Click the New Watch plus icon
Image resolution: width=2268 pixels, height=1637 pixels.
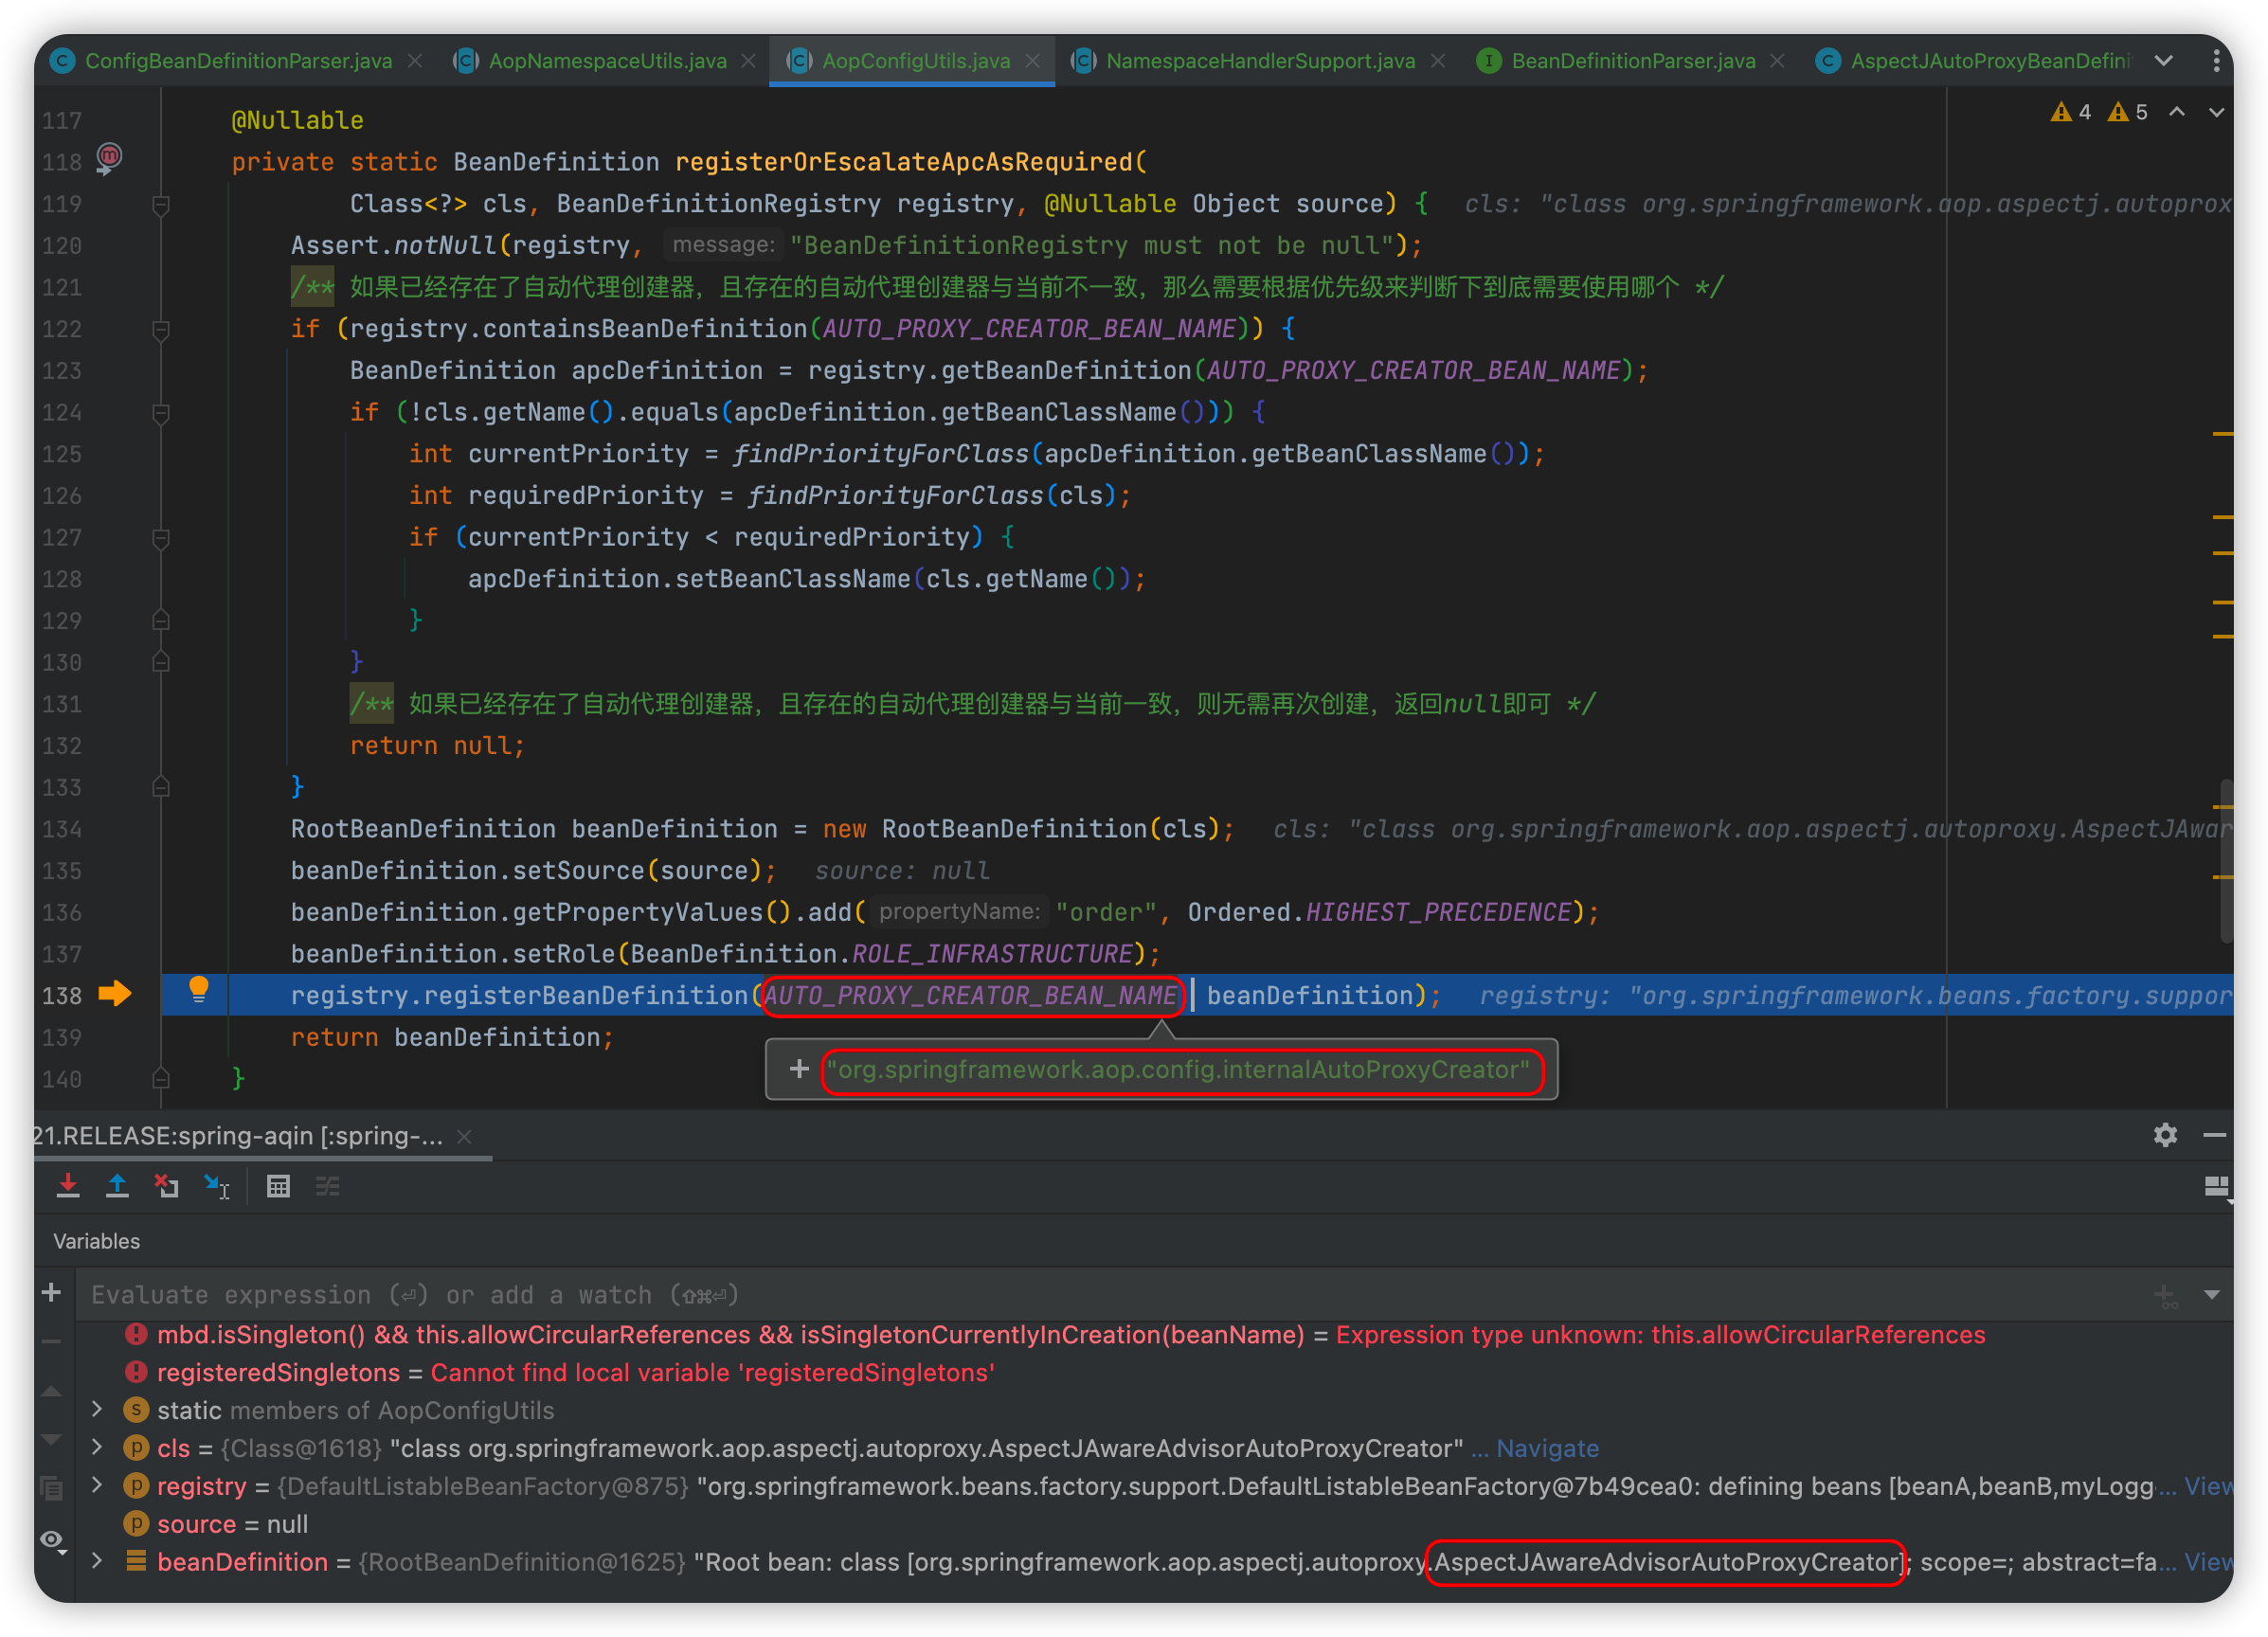[x=51, y=1293]
